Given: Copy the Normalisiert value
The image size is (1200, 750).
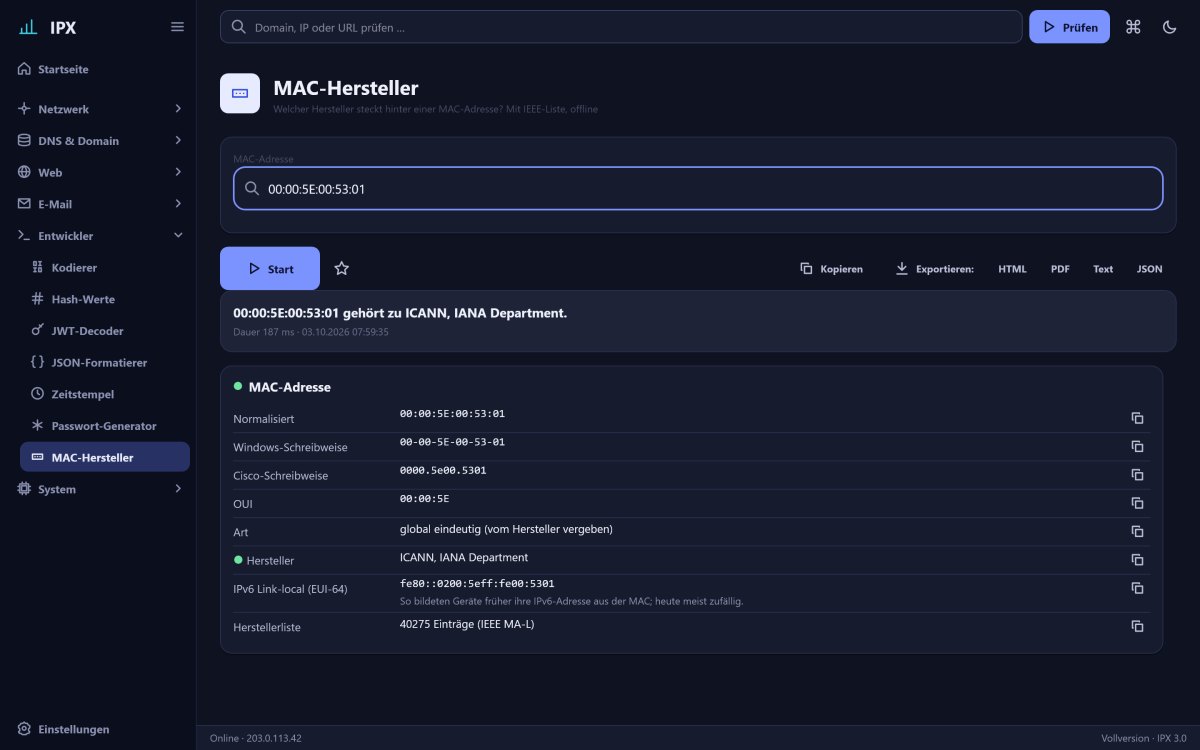Looking at the screenshot, I should pyautogui.click(x=1137, y=418).
